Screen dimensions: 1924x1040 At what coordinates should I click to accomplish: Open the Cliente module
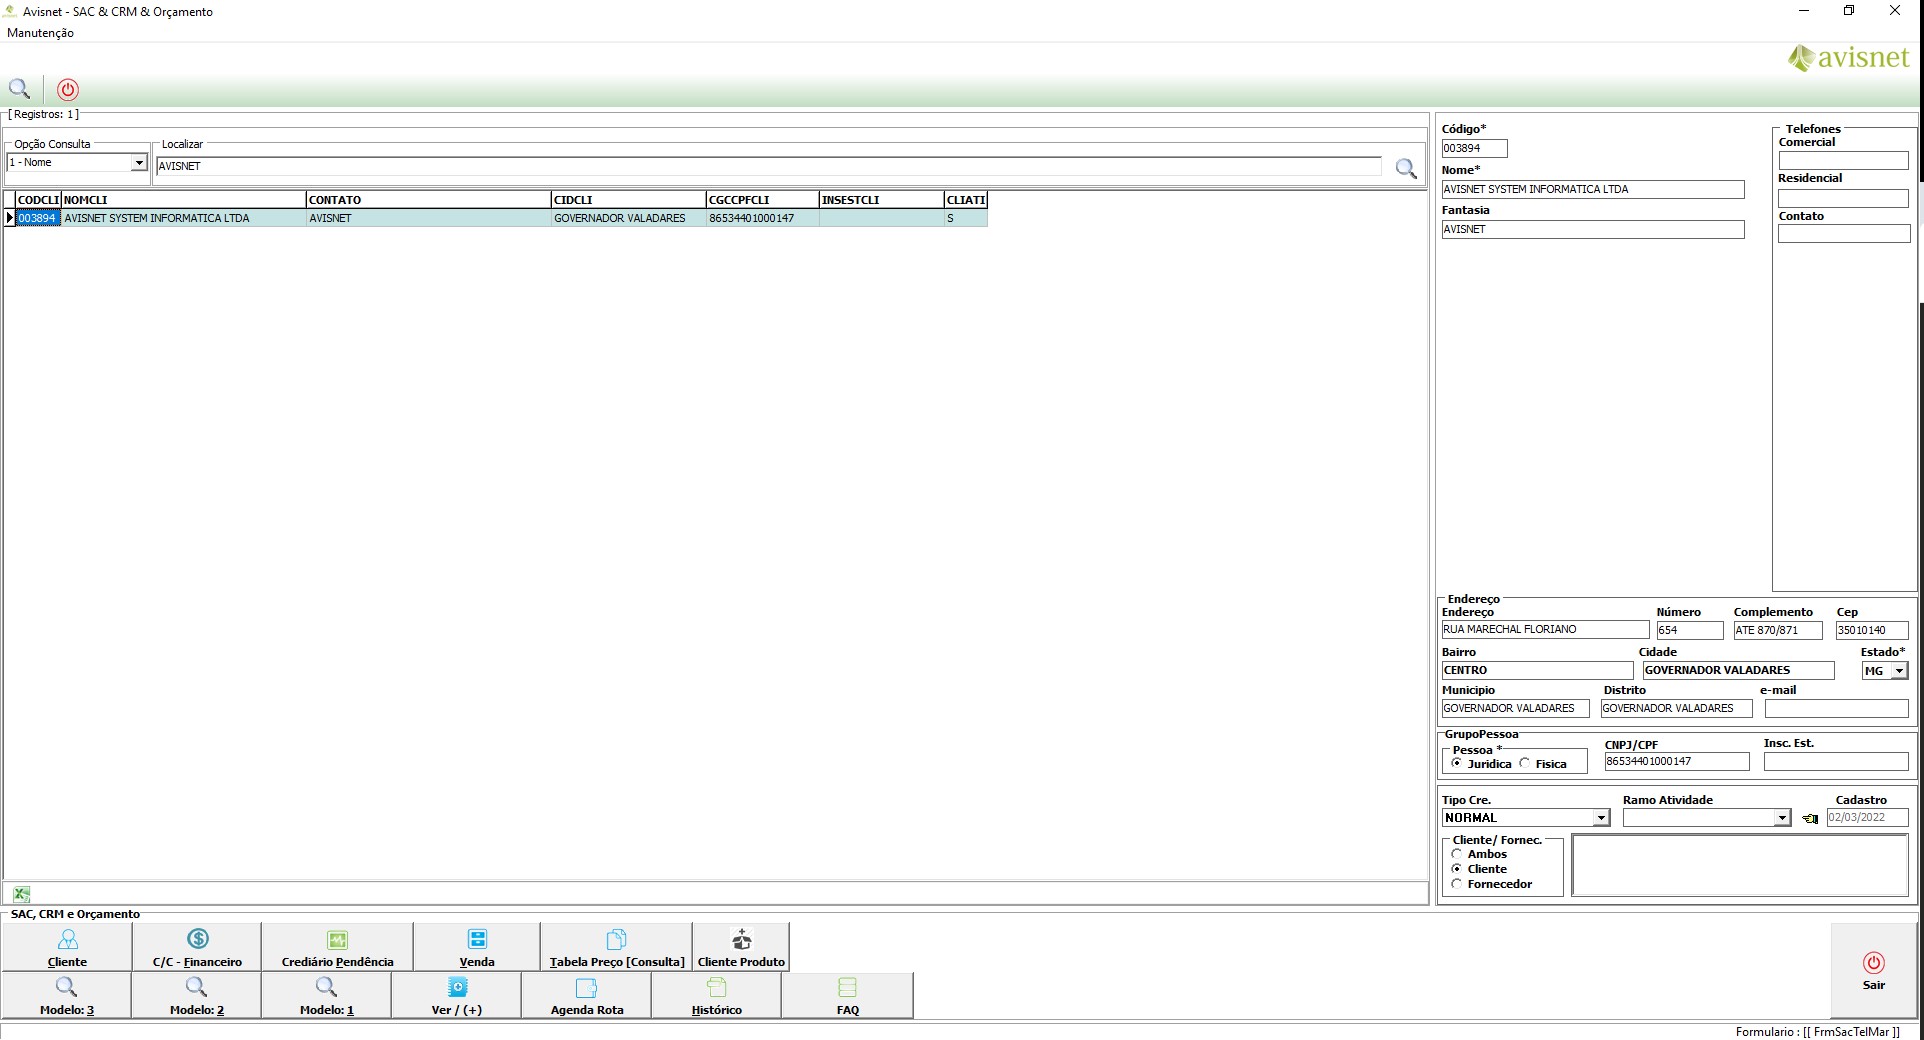pos(67,947)
